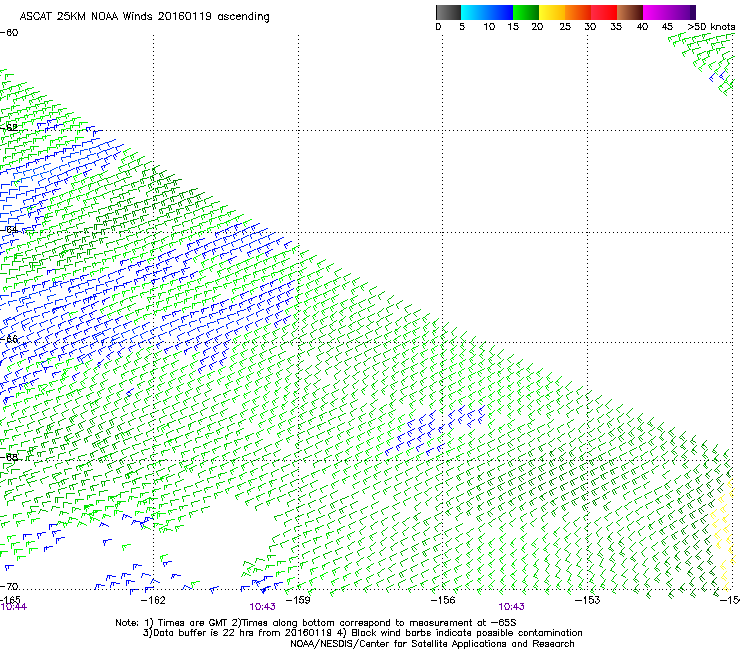740x650 pixels.
Task: Click the -153 longitude axis label
Action: click(588, 600)
